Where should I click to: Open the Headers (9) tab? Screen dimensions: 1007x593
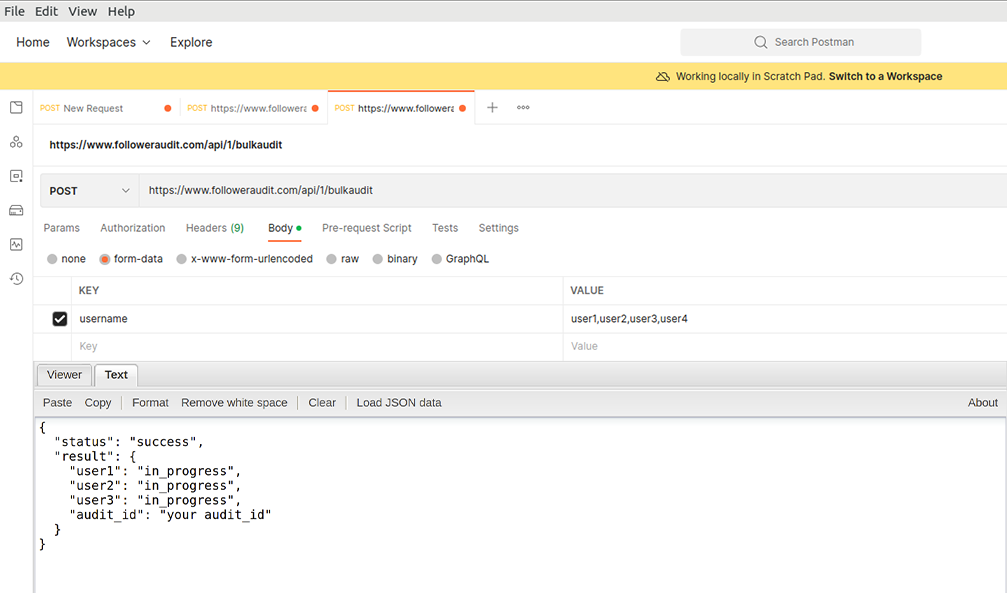[x=215, y=228]
